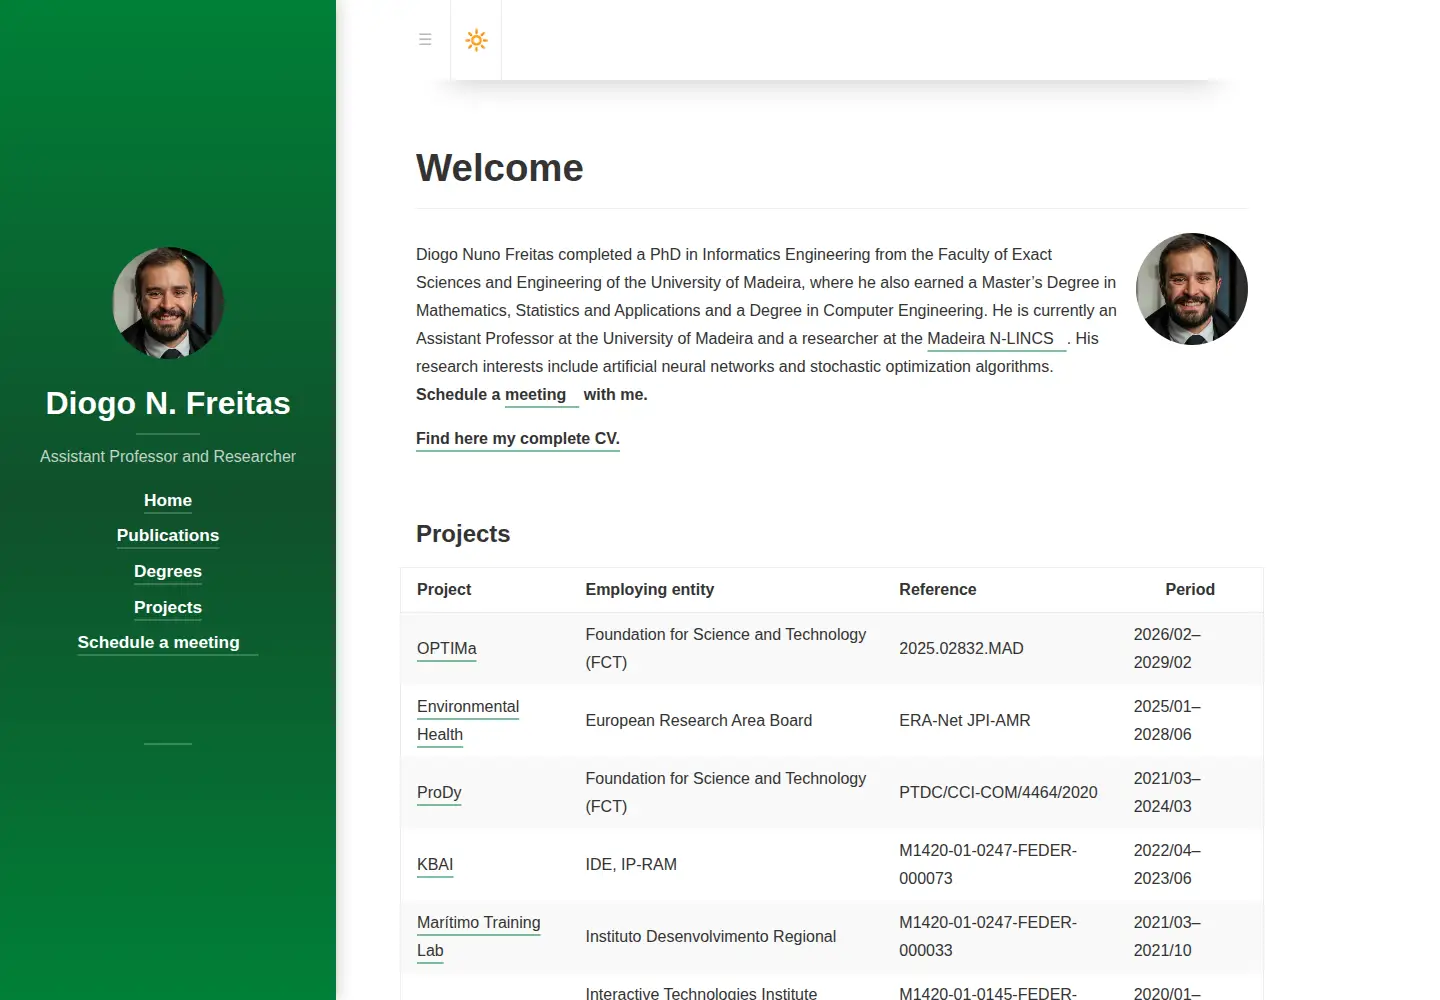Image resolution: width=1440 pixels, height=1000 pixels.
Task: Click the Diogo N. Freitas sidebar title
Action: click(x=168, y=403)
